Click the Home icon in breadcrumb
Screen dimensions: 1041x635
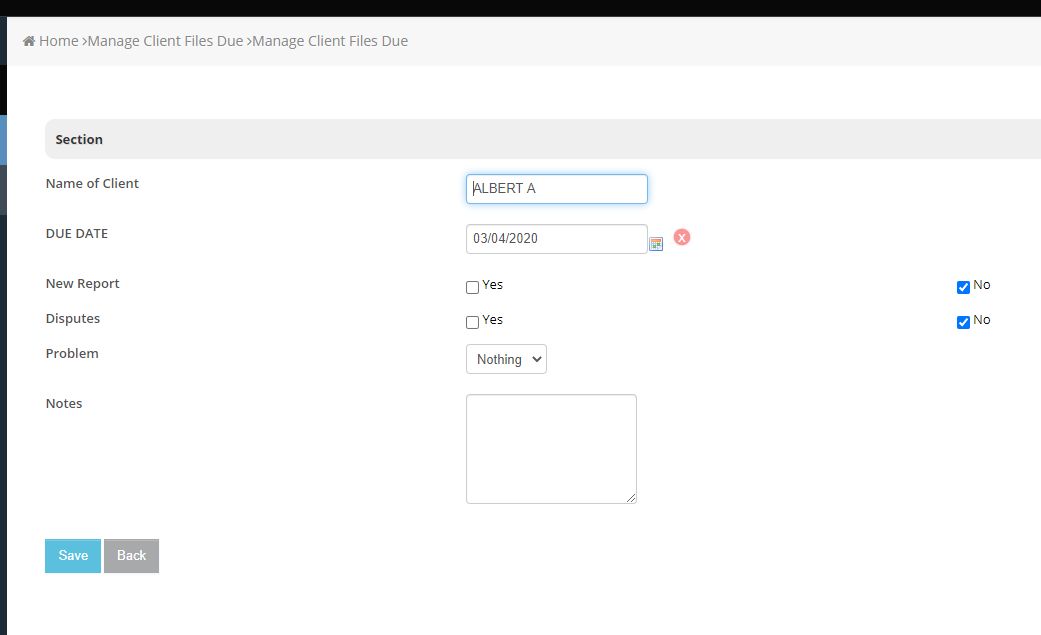(x=29, y=41)
